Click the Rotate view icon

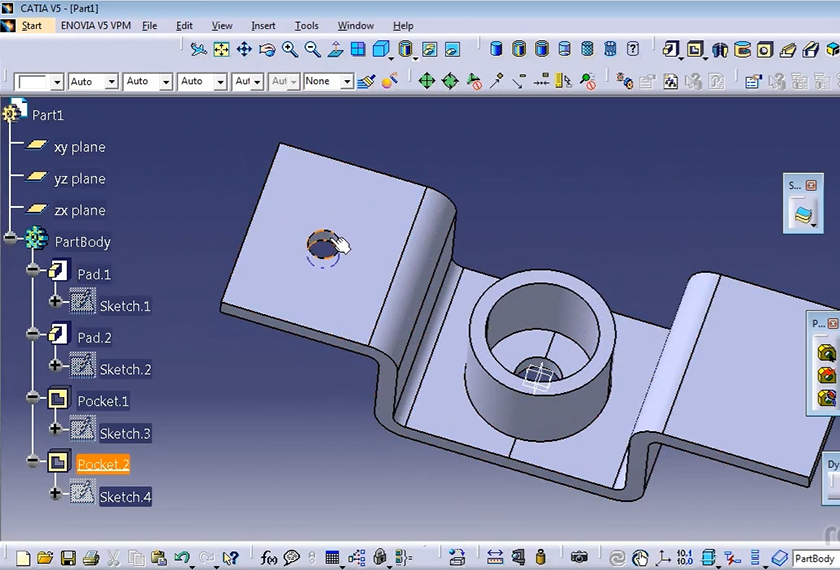(267, 49)
